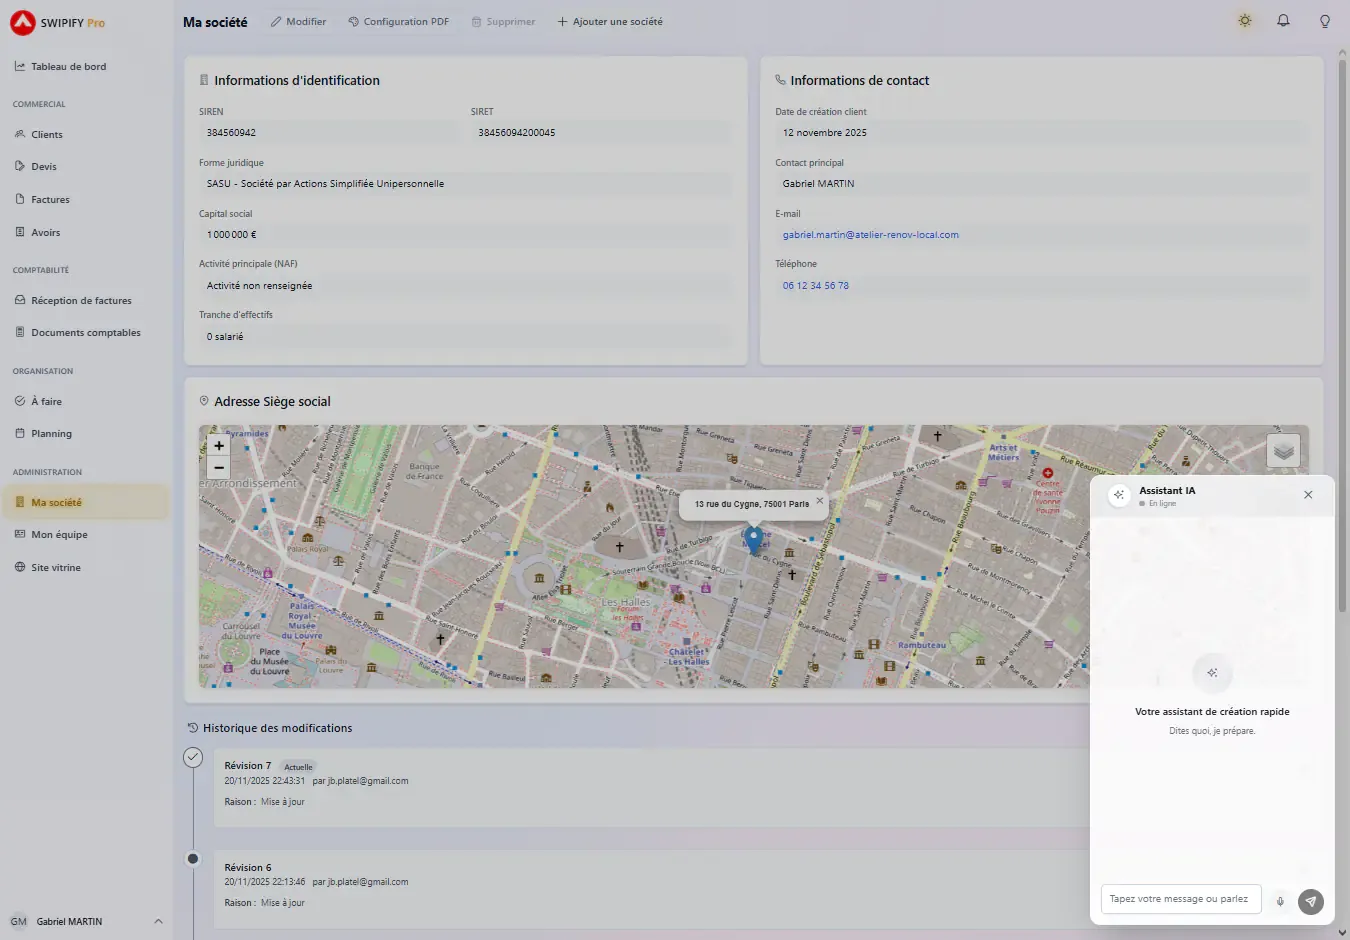
Task: Send a message via the paper plane icon
Action: (x=1310, y=901)
